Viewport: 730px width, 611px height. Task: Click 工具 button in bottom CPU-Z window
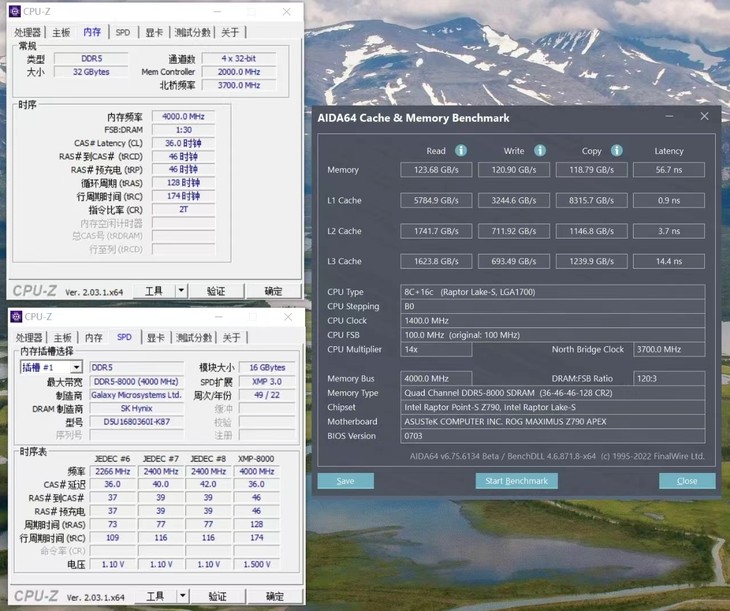click(155, 596)
